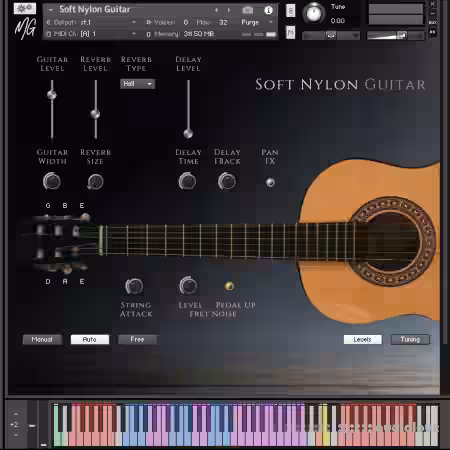Click the pitch bend wheel strip
Viewport: 450px width, 450px height.
pyautogui.click(x=32, y=425)
